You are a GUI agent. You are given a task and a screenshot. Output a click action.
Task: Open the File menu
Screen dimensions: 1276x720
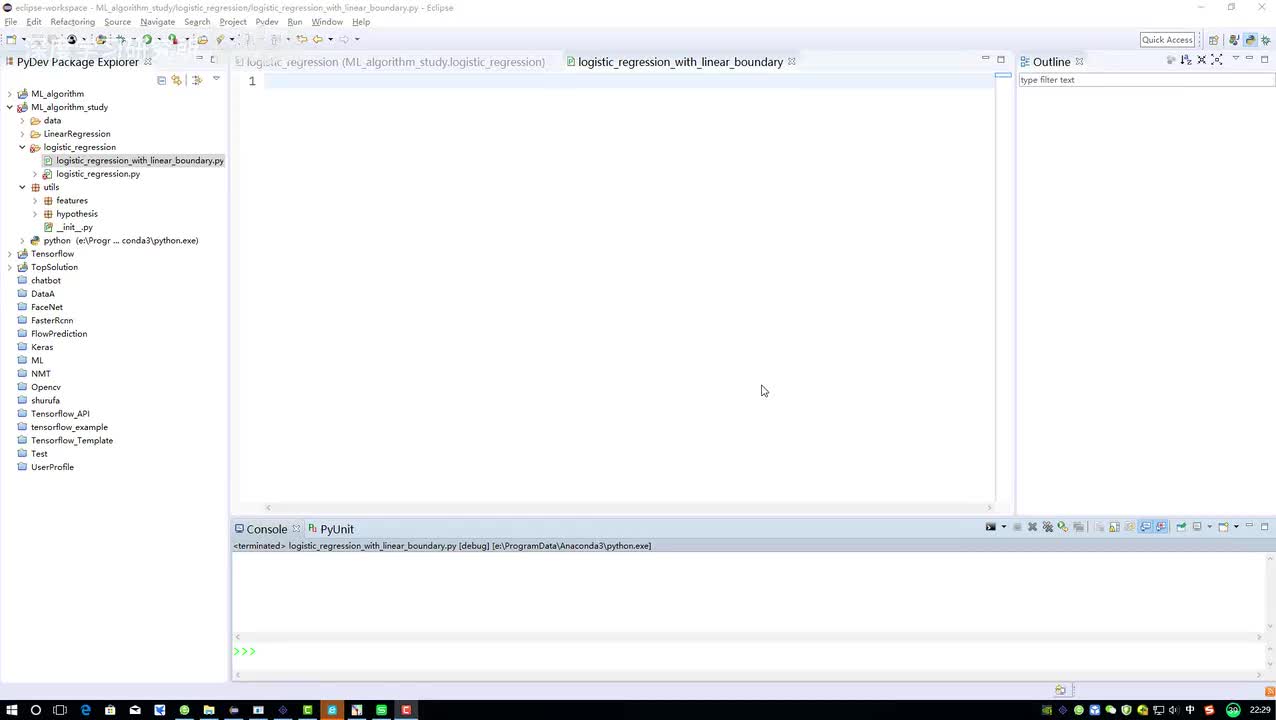point(11,22)
